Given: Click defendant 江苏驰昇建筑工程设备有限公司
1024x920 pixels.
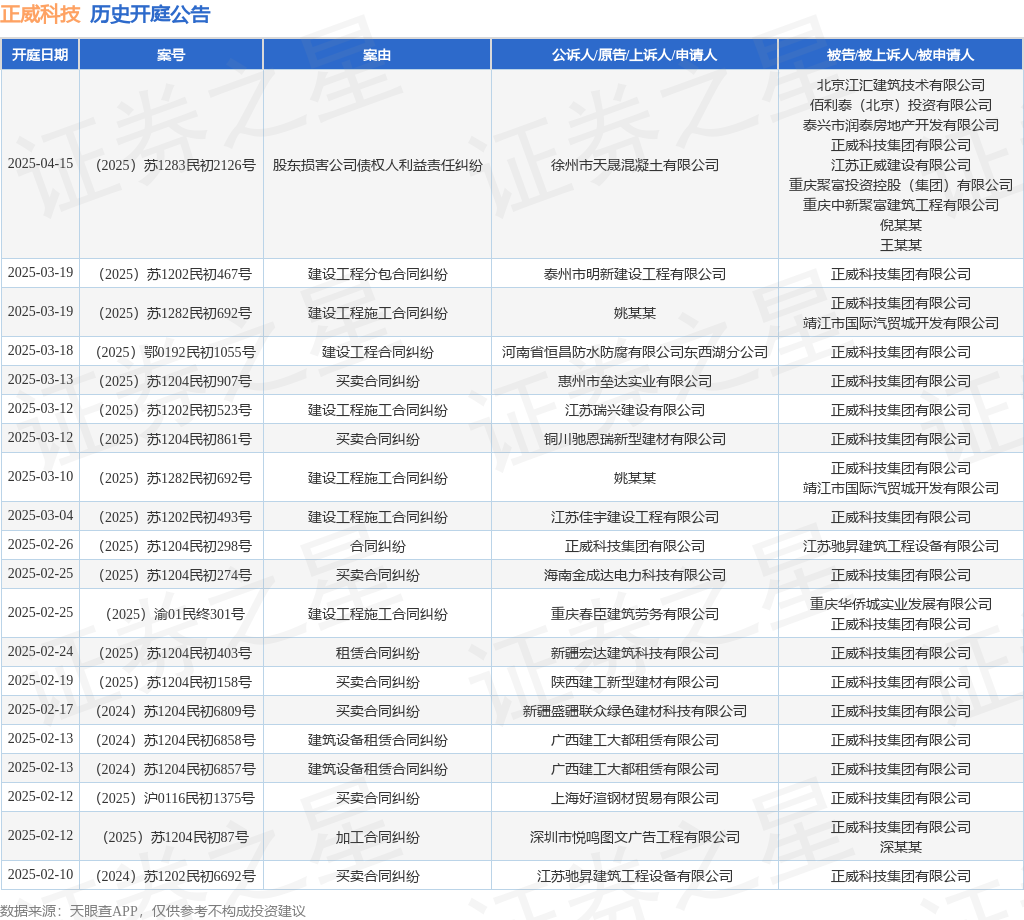Looking at the screenshot, I should [901, 547].
